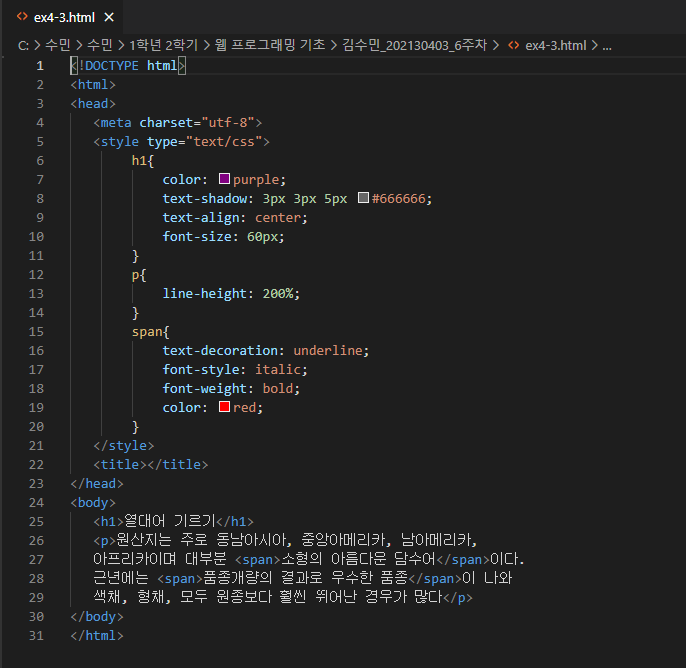Click the h1{ selector line
Image resolution: width=686 pixels, height=668 pixels.
point(143,161)
